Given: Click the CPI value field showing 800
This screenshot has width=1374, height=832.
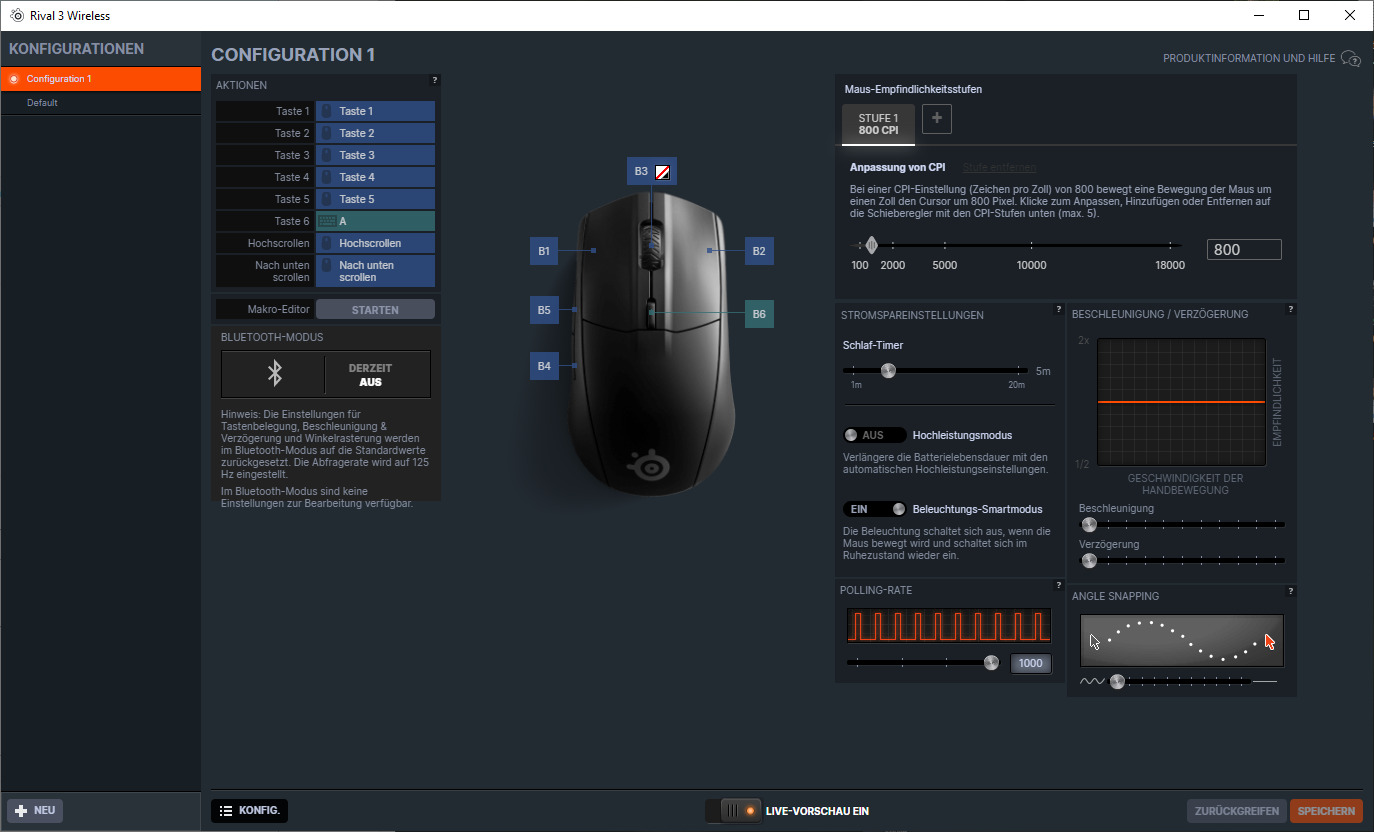Looking at the screenshot, I should point(1244,250).
